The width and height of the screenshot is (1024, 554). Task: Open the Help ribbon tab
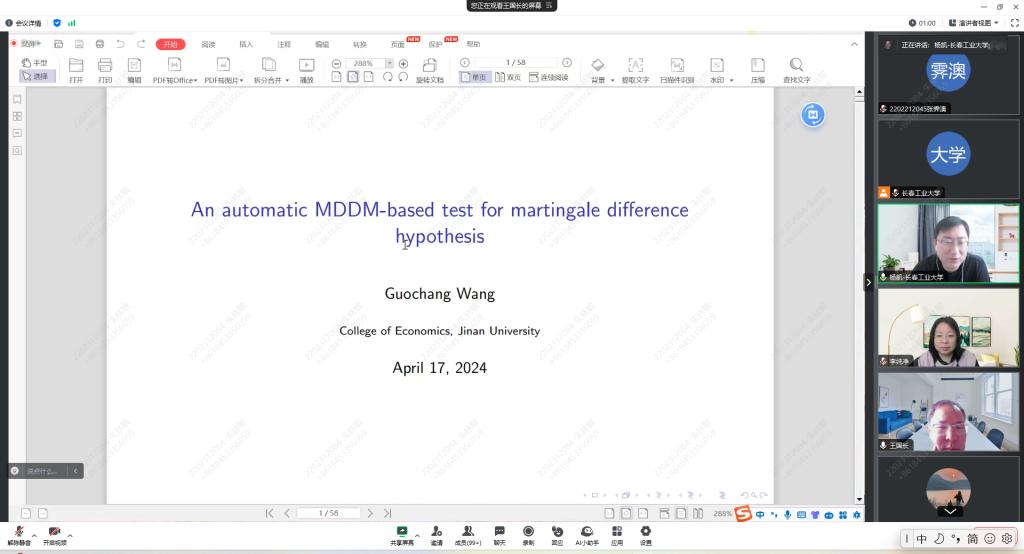pos(473,44)
